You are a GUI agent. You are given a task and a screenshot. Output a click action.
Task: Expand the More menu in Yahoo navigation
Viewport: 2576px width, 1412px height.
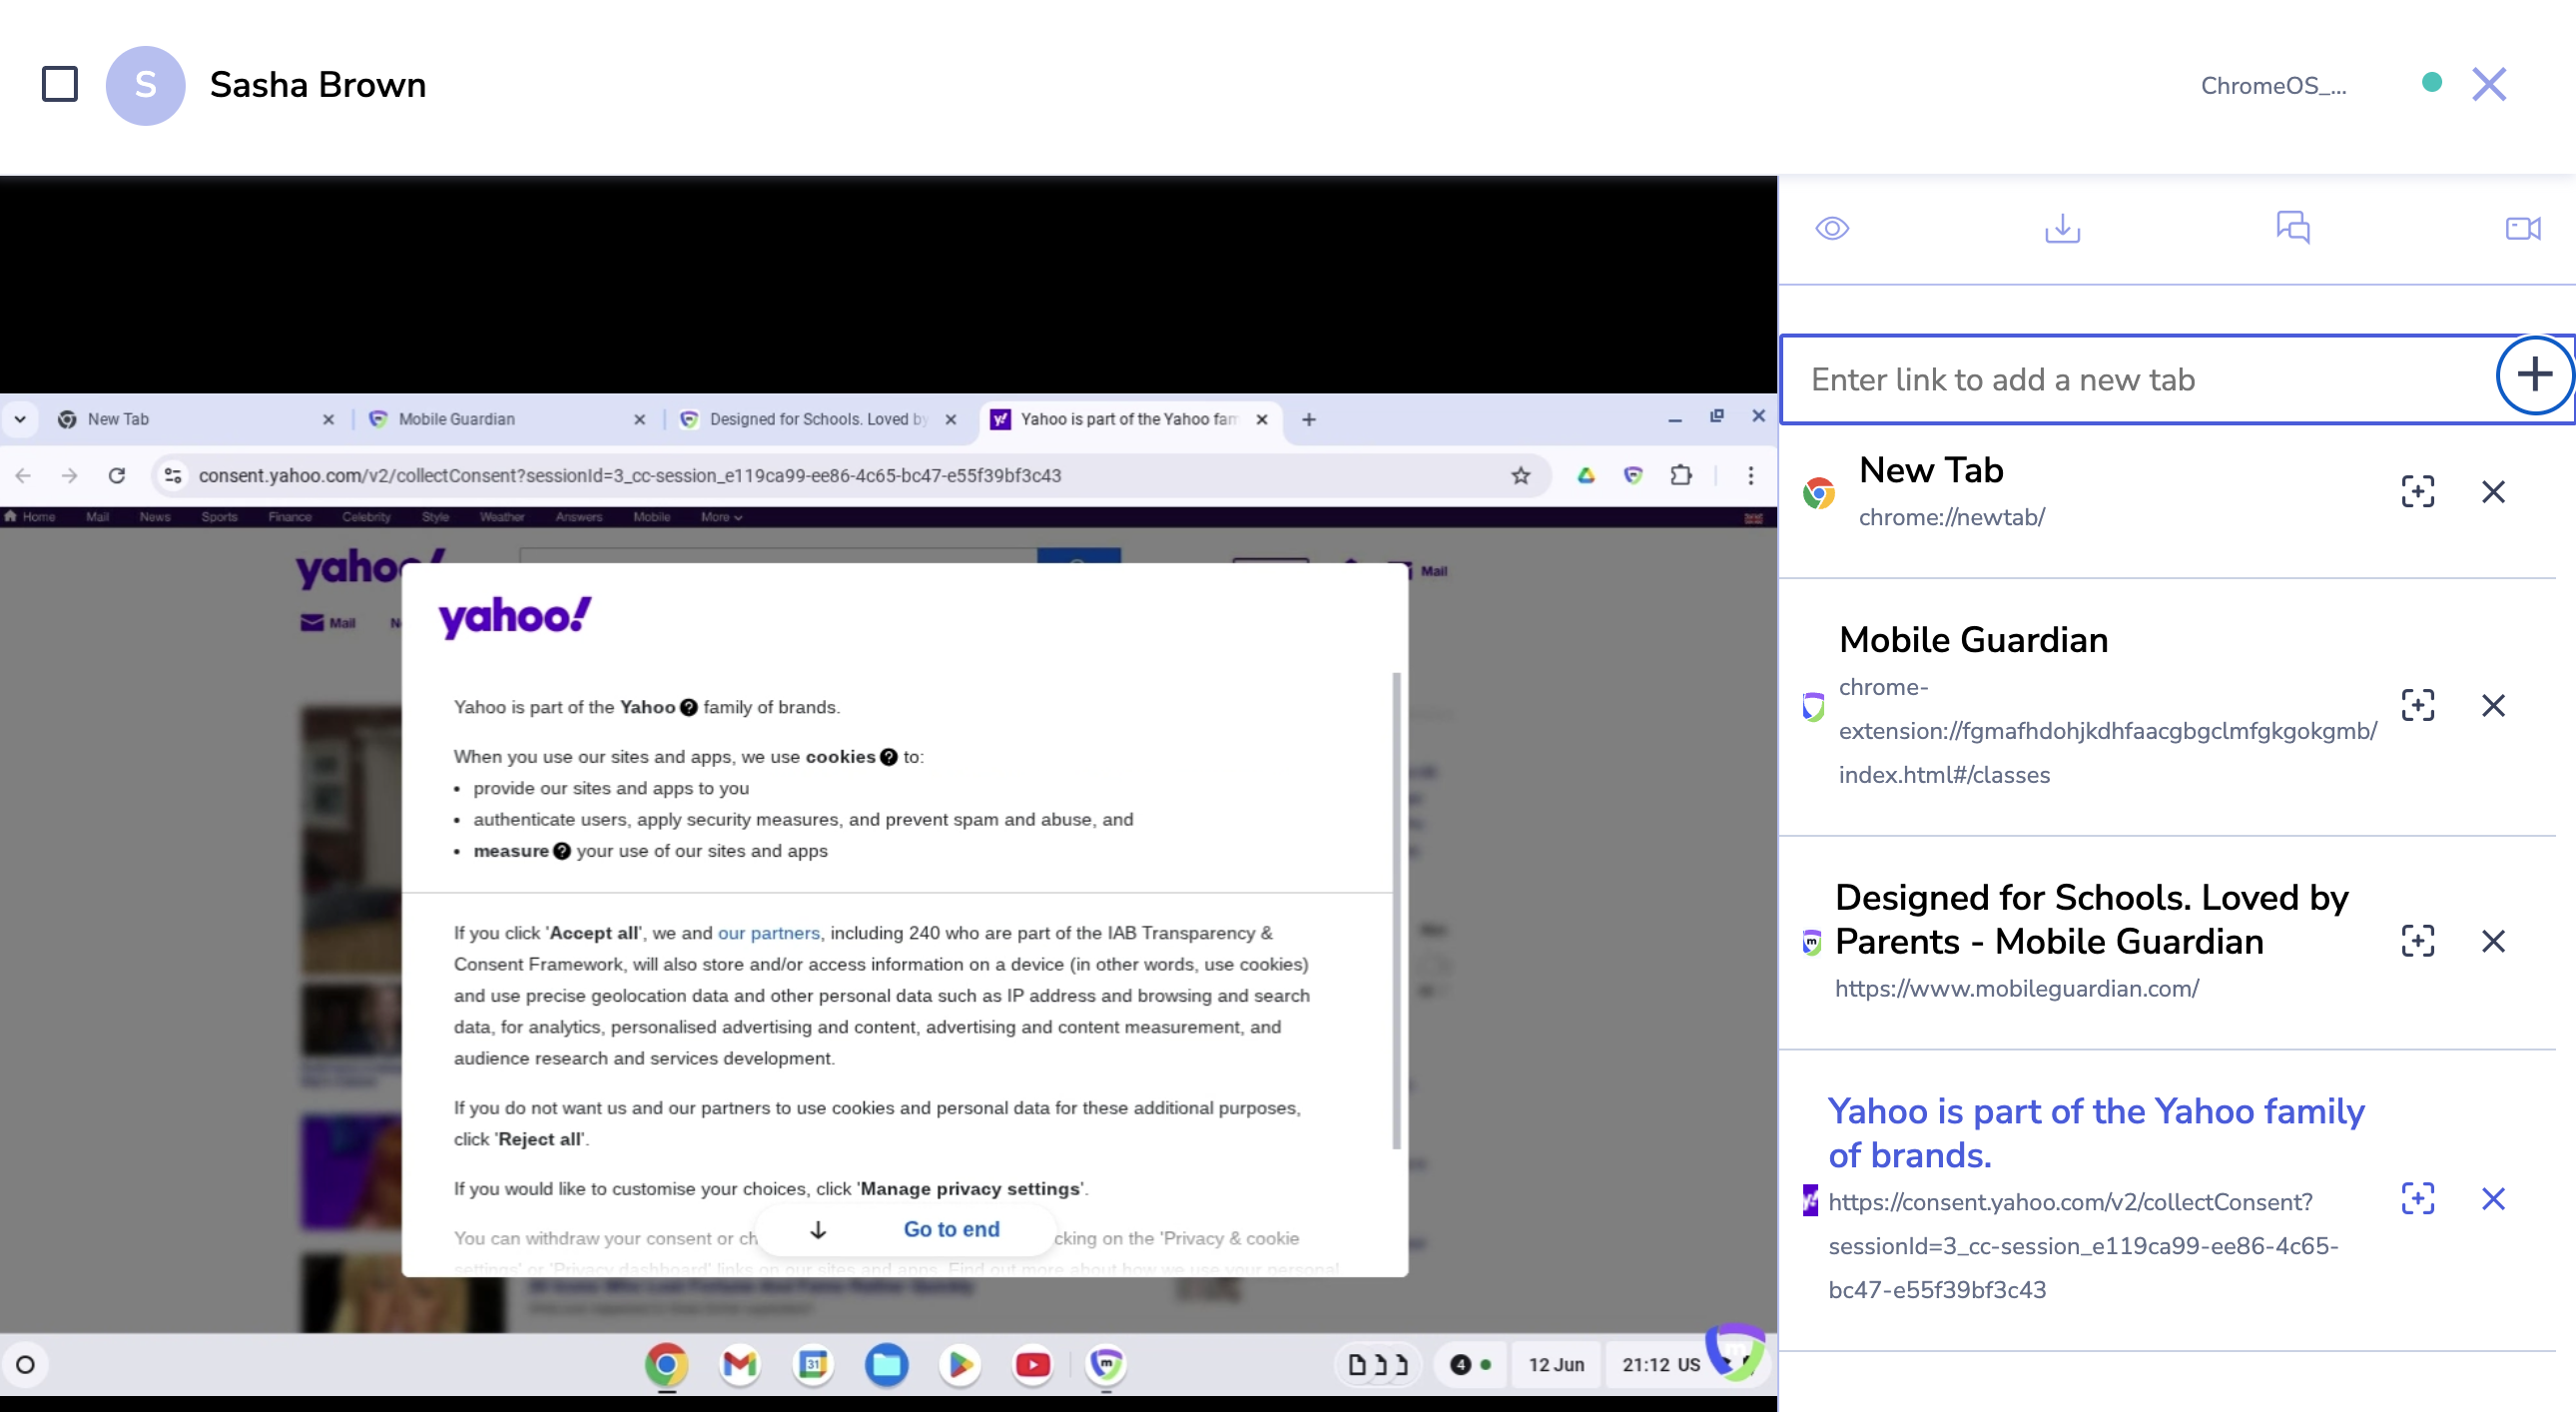(x=720, y=517)
